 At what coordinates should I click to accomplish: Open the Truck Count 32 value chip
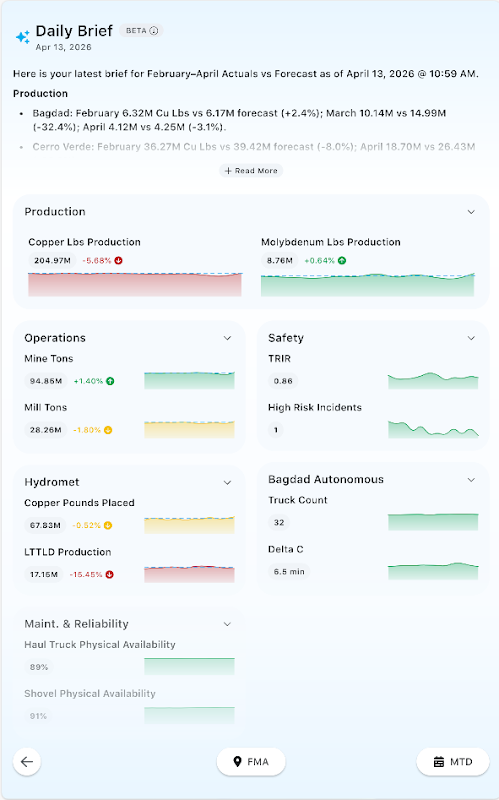279,522
